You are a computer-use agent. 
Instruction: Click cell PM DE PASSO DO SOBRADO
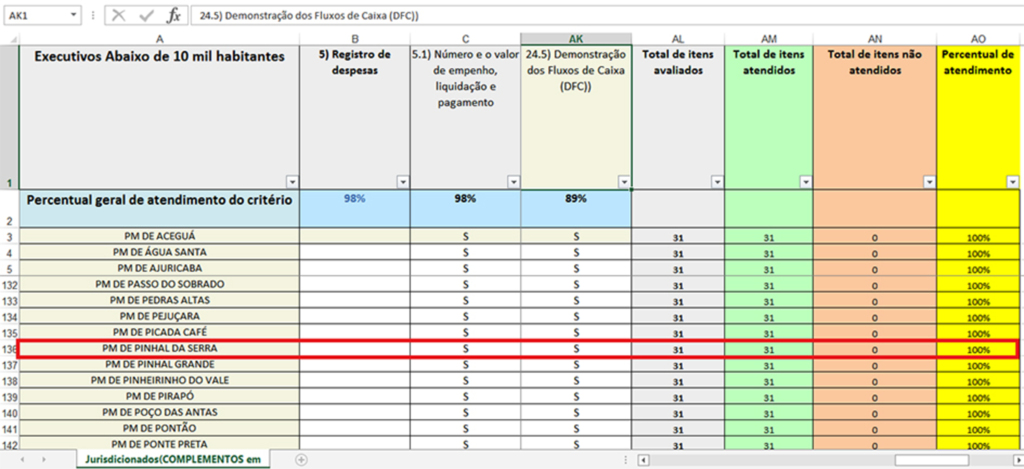coord(159,284)
